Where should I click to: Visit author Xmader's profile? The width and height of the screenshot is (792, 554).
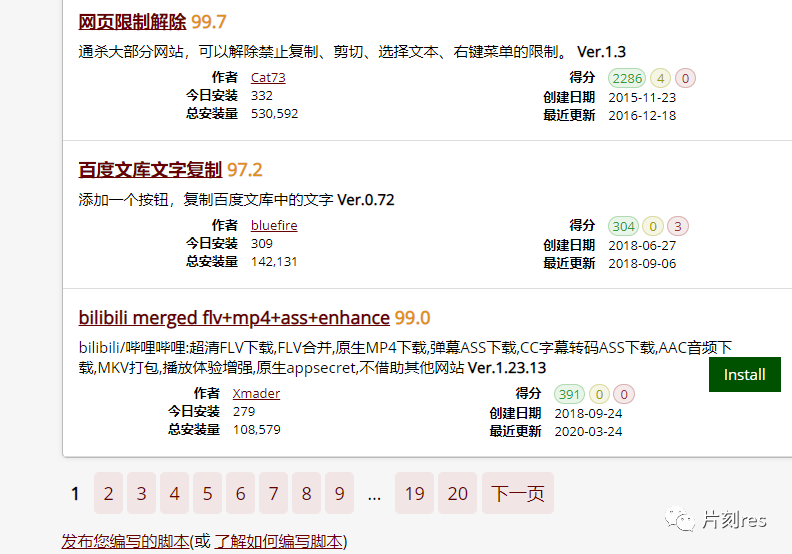256,393
